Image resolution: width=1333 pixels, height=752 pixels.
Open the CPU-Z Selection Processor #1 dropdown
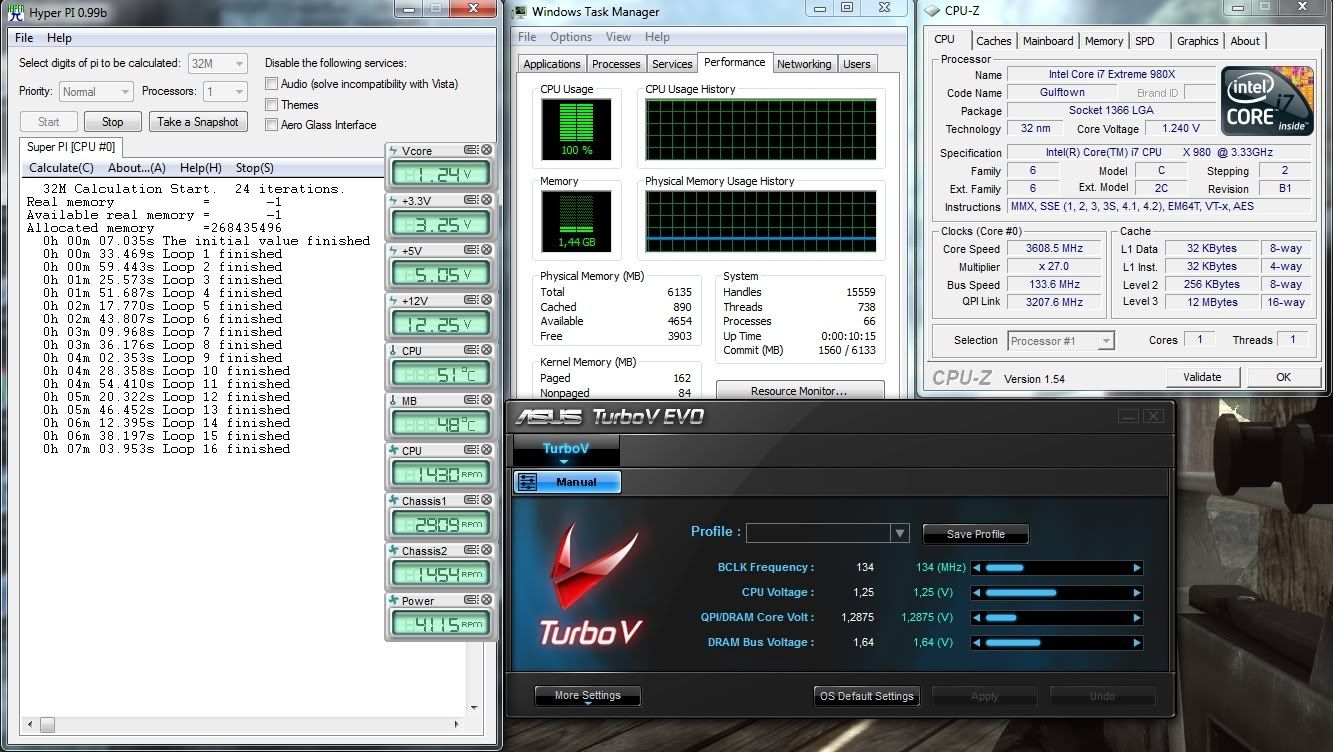(x=1060, y=341)
